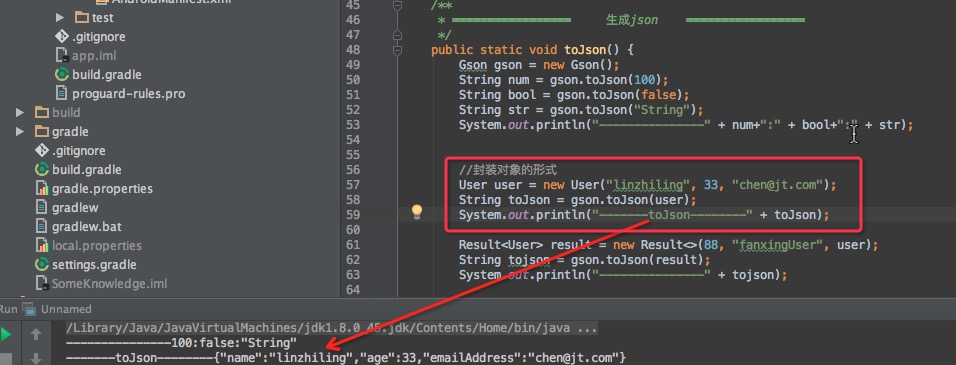
Task: Click the java executable path in console
Action: (332, 328)
